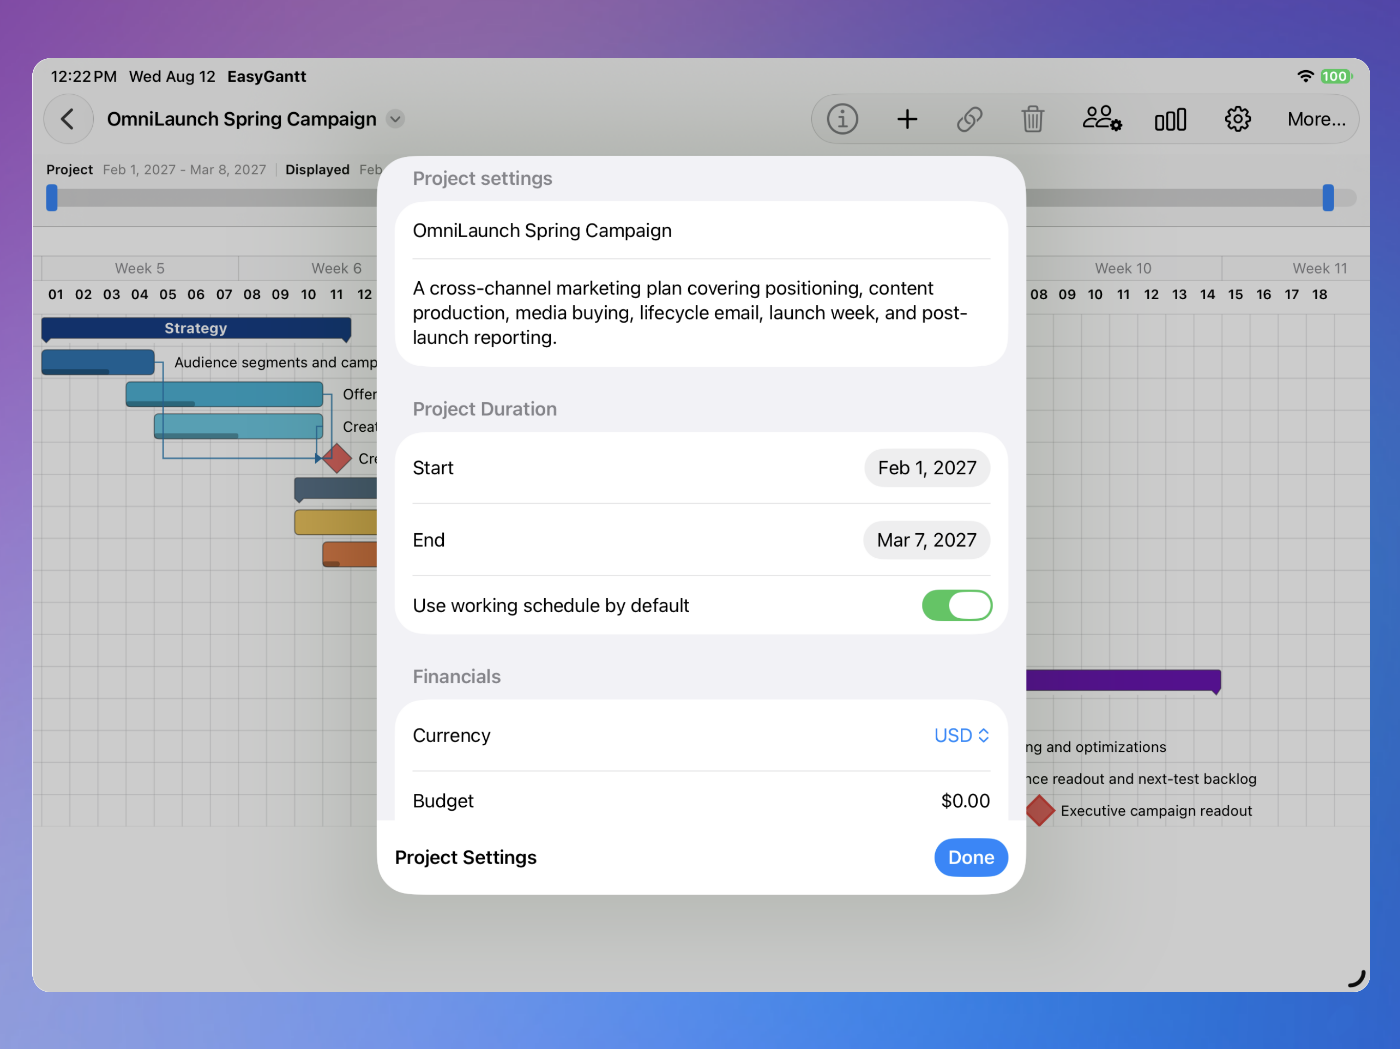
Task: Click the Week 5 header
Action: pos(140,268)
